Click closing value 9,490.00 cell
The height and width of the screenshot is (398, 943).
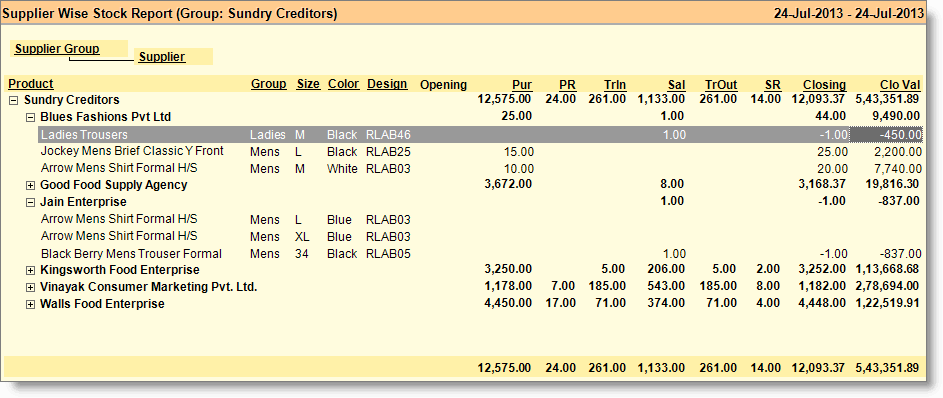[895, 116]
